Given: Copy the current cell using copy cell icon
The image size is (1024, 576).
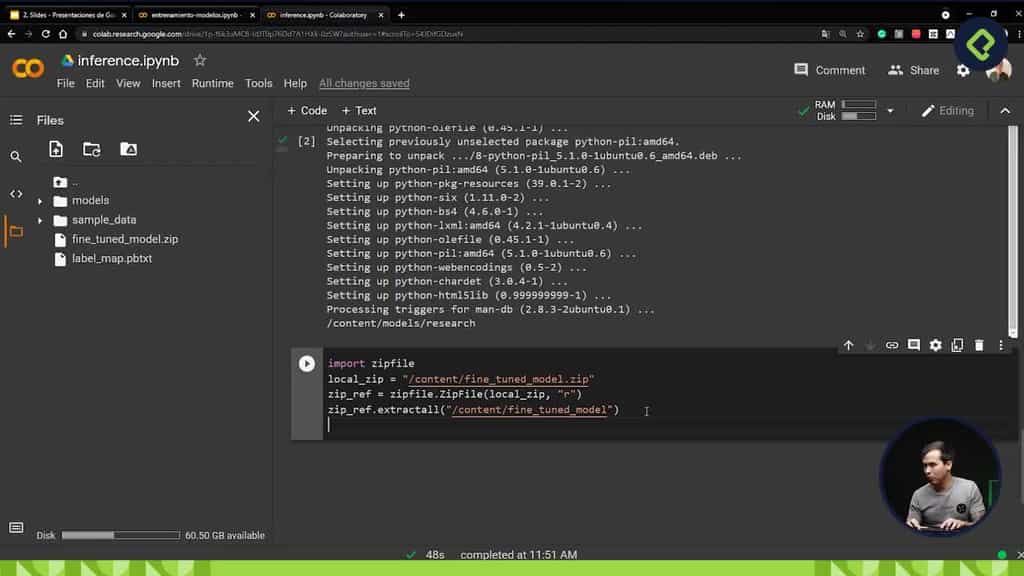Looking at the screenshot, I should tap(957, 344).
